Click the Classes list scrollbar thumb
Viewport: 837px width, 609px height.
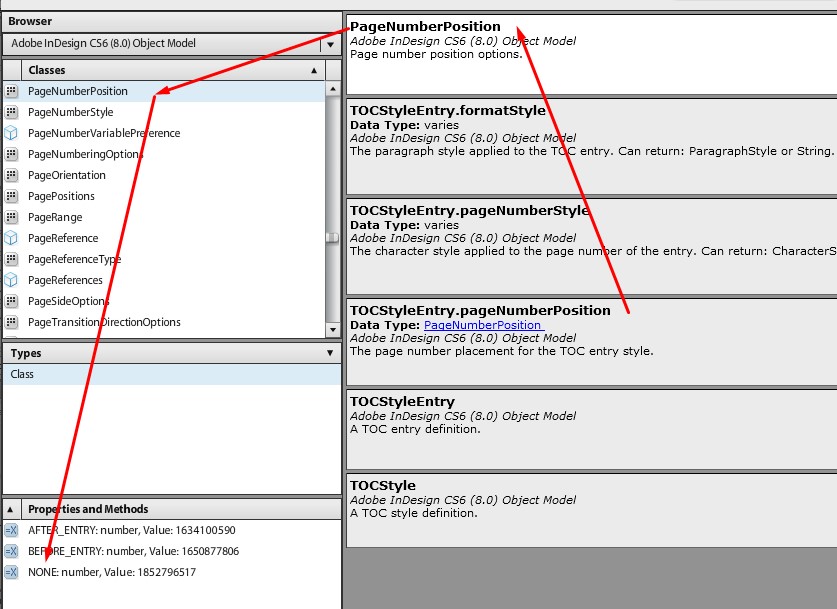(333, 238)
